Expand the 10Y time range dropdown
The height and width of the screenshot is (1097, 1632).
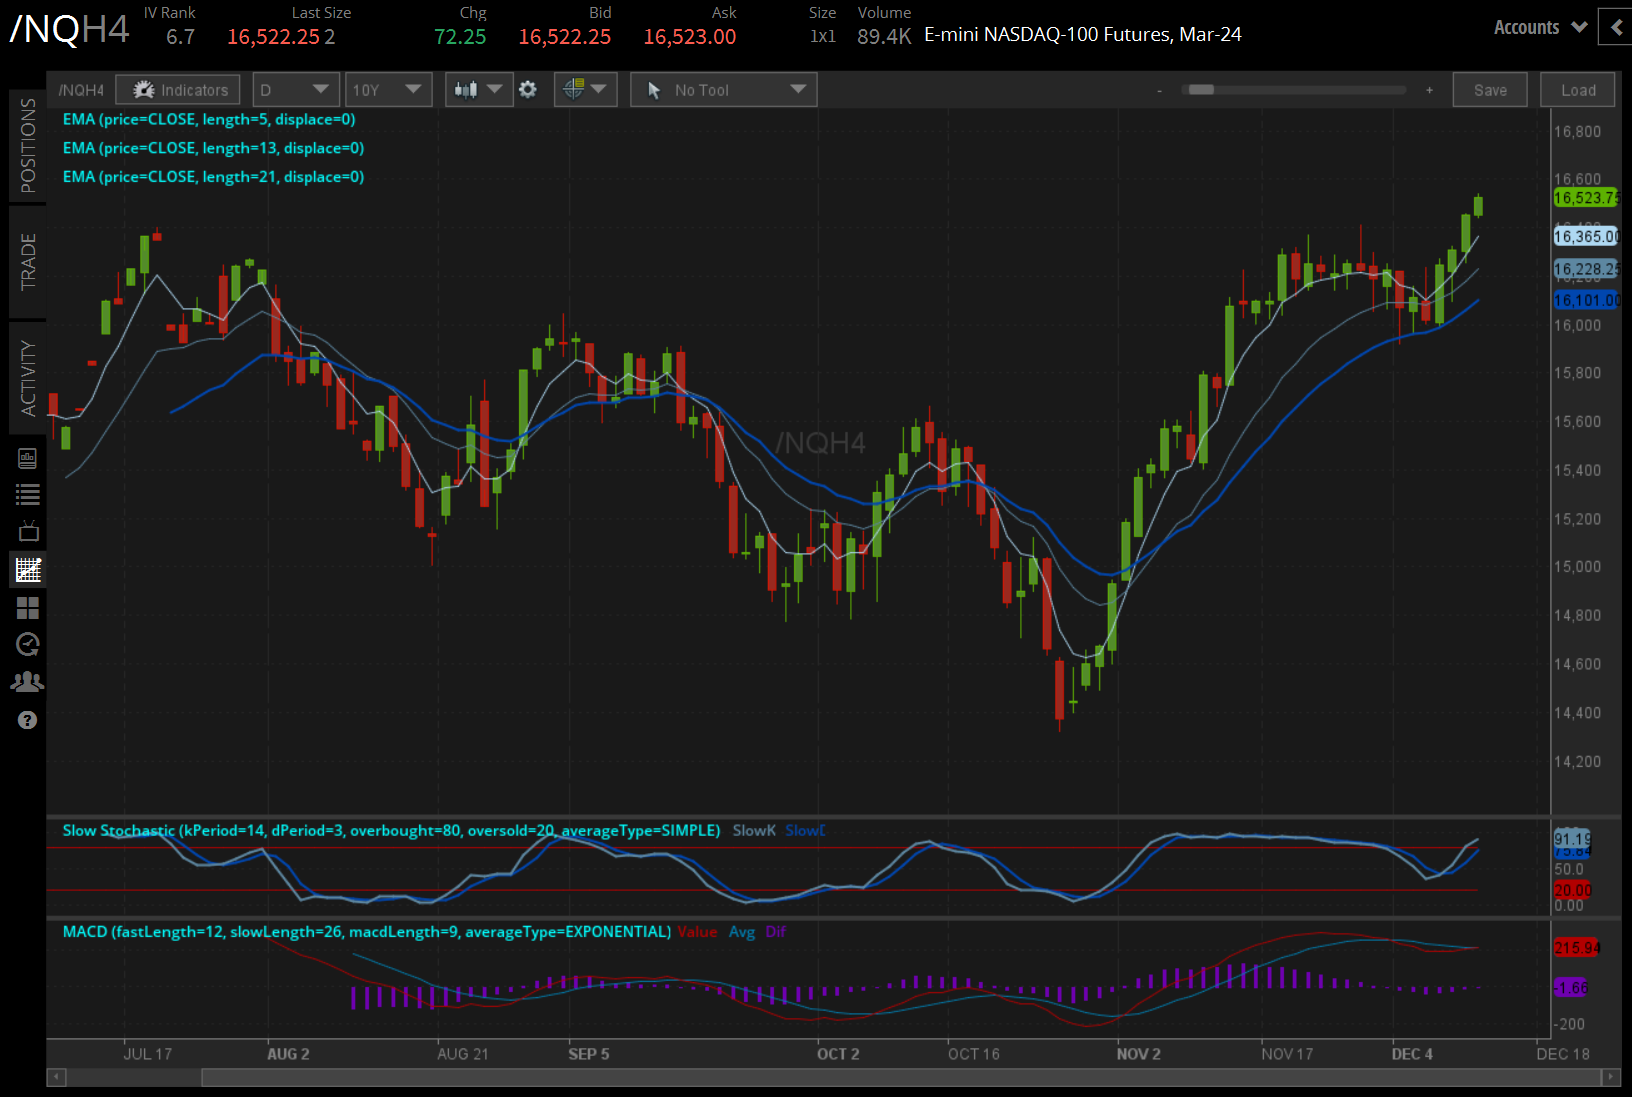388,89
